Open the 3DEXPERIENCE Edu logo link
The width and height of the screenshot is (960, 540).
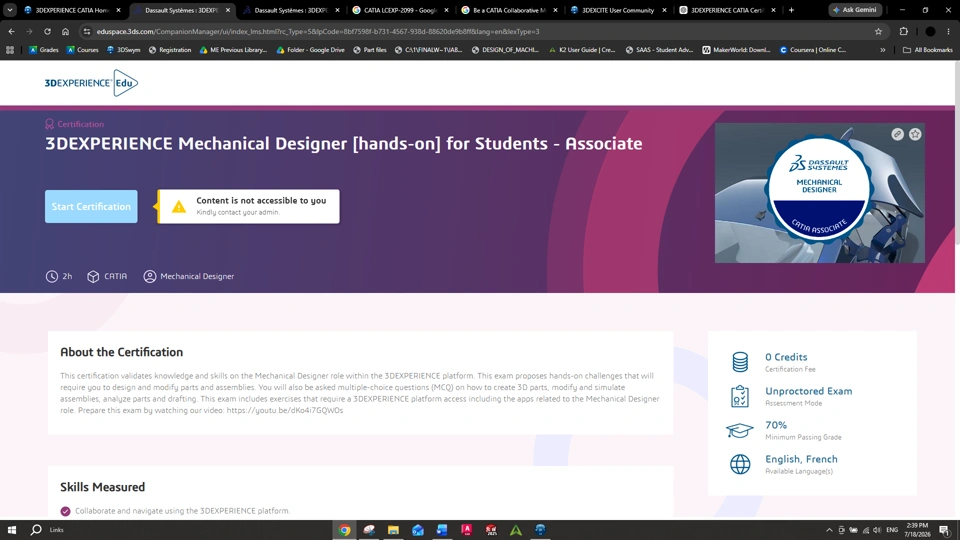point(91,83)
